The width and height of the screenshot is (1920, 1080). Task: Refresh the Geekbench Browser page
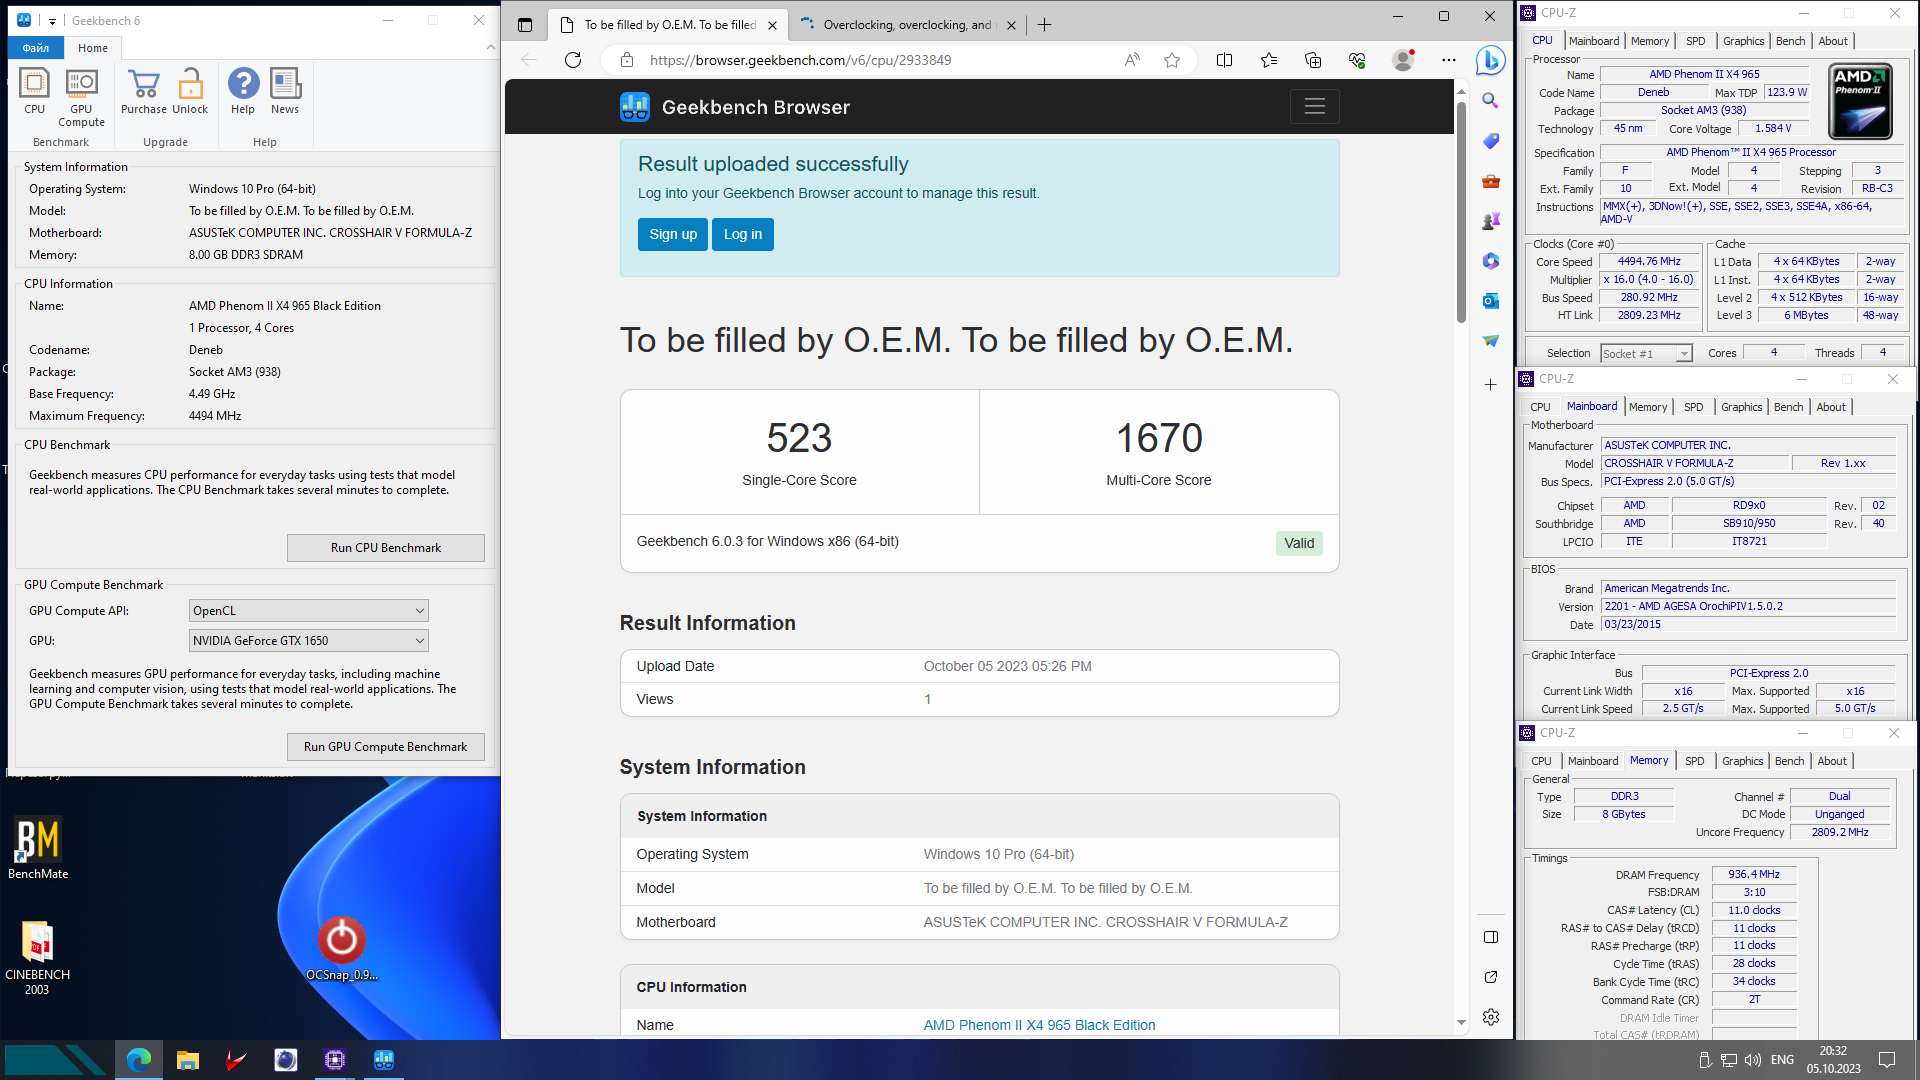pyautogui.click(x=573, y=60)
